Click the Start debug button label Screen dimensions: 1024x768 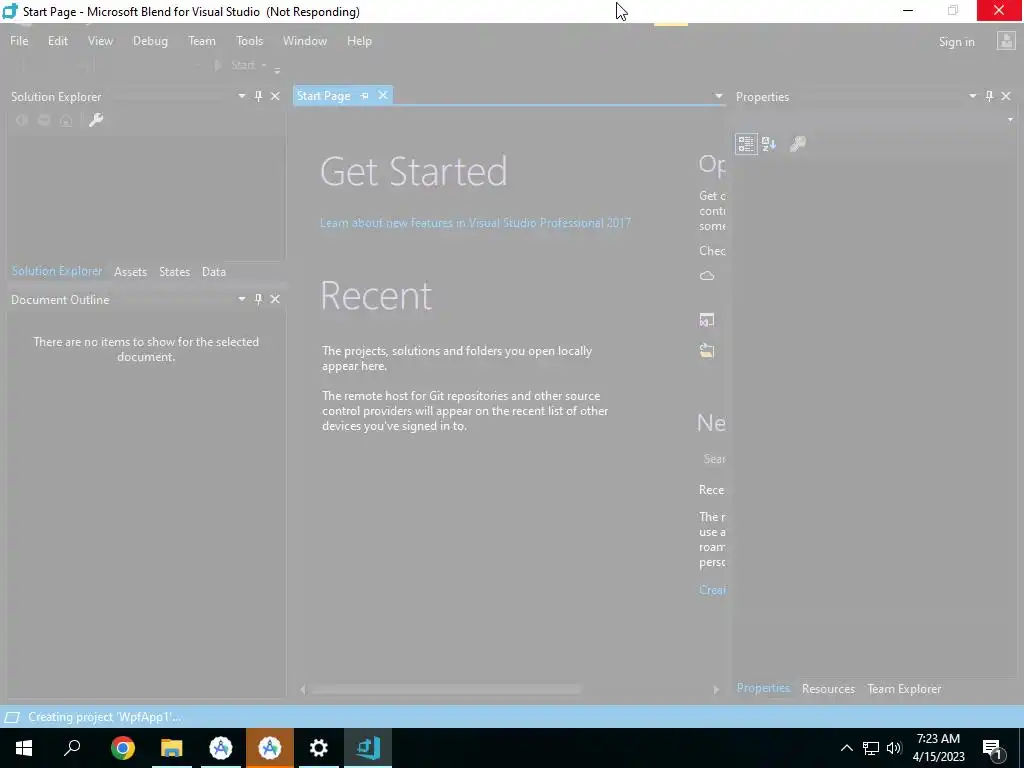(243, 65)
